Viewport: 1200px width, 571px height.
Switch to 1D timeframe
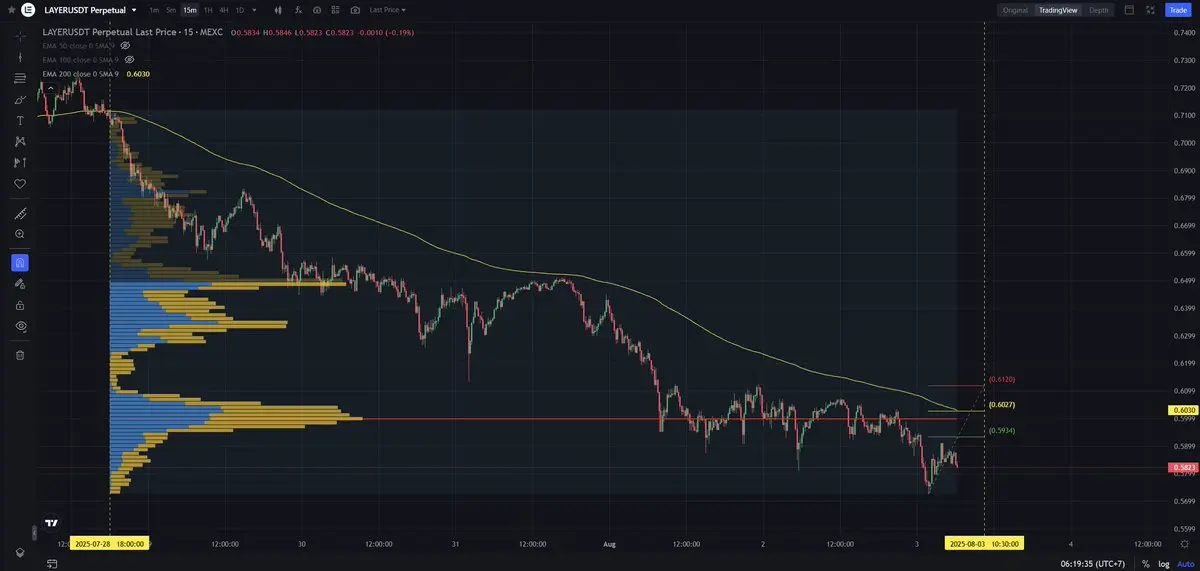click(x=240, y=10)
